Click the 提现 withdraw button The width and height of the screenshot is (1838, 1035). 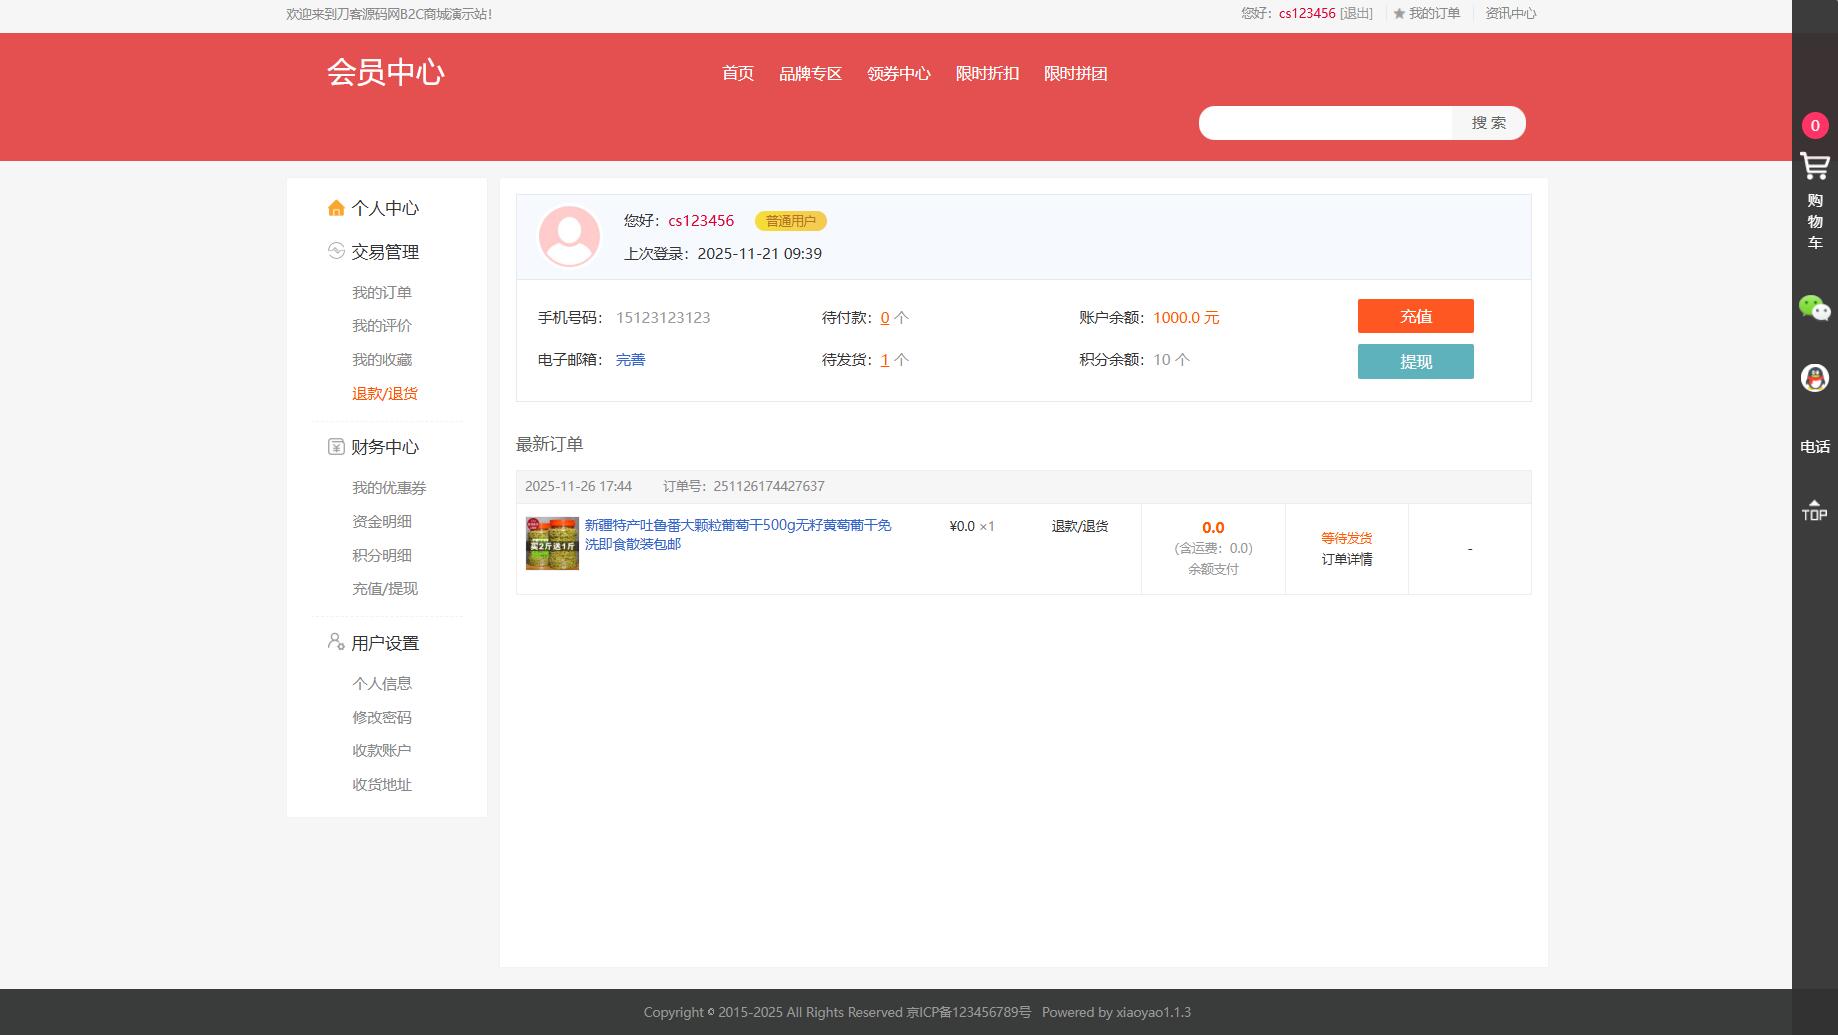[1414, 361]
